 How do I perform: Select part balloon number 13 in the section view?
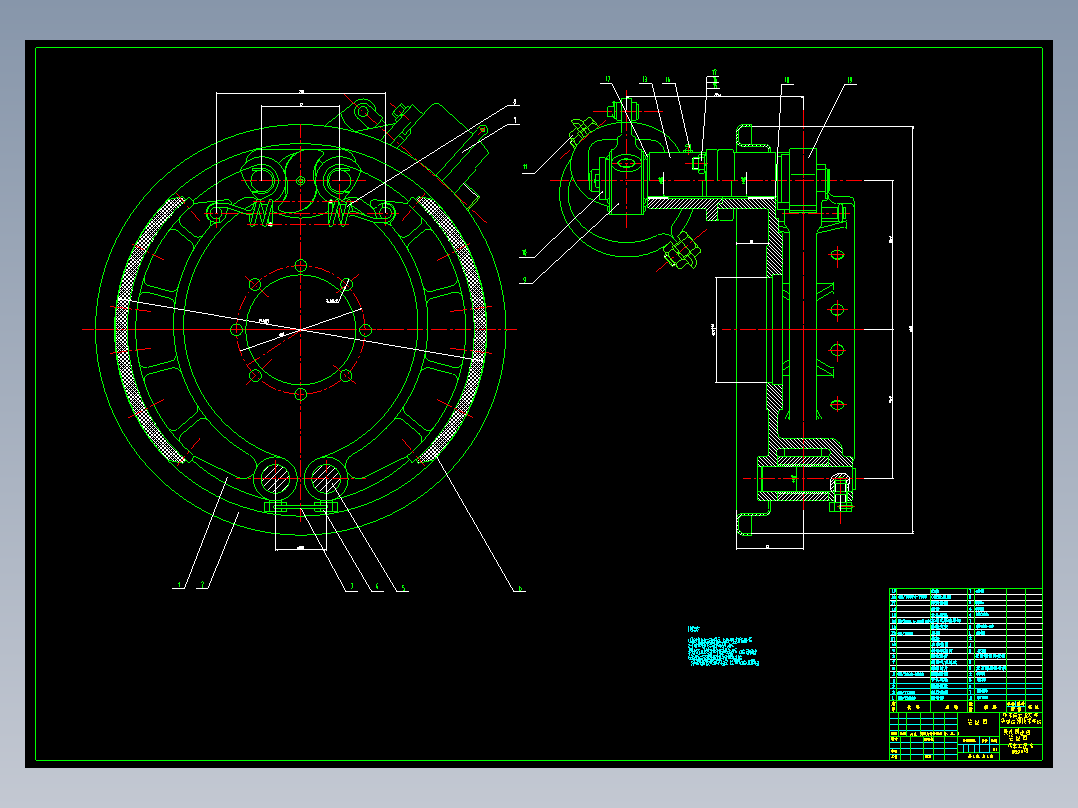click(x=645, y=80)
